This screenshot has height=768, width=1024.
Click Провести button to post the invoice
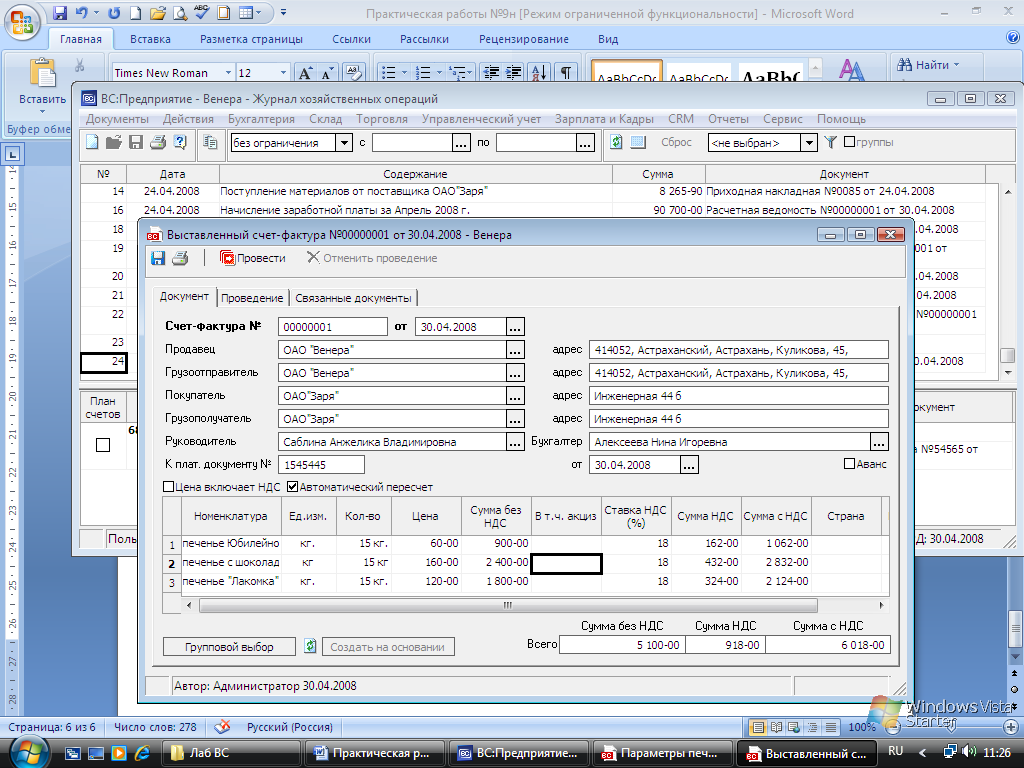coord(253,258)
